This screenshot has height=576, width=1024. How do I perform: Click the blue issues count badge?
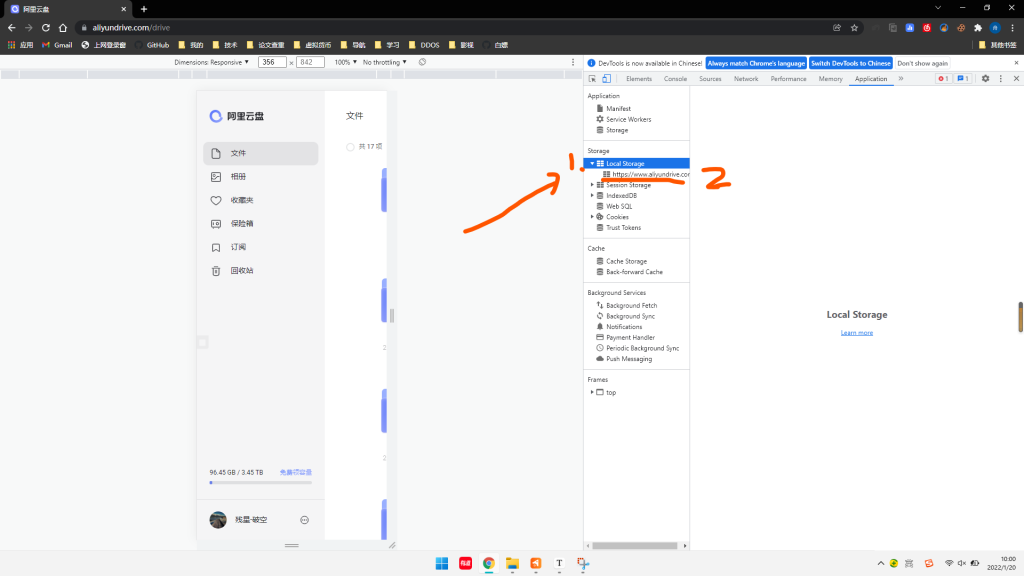(x=963, y=78)
